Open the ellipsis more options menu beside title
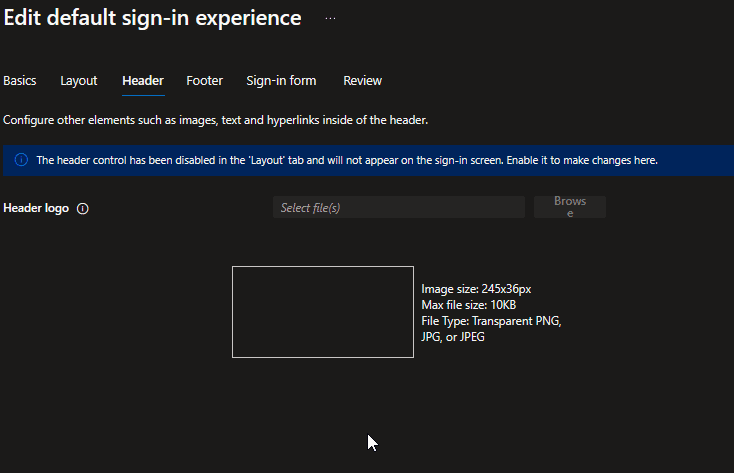 pyautogui.click(x=330, y=18)
